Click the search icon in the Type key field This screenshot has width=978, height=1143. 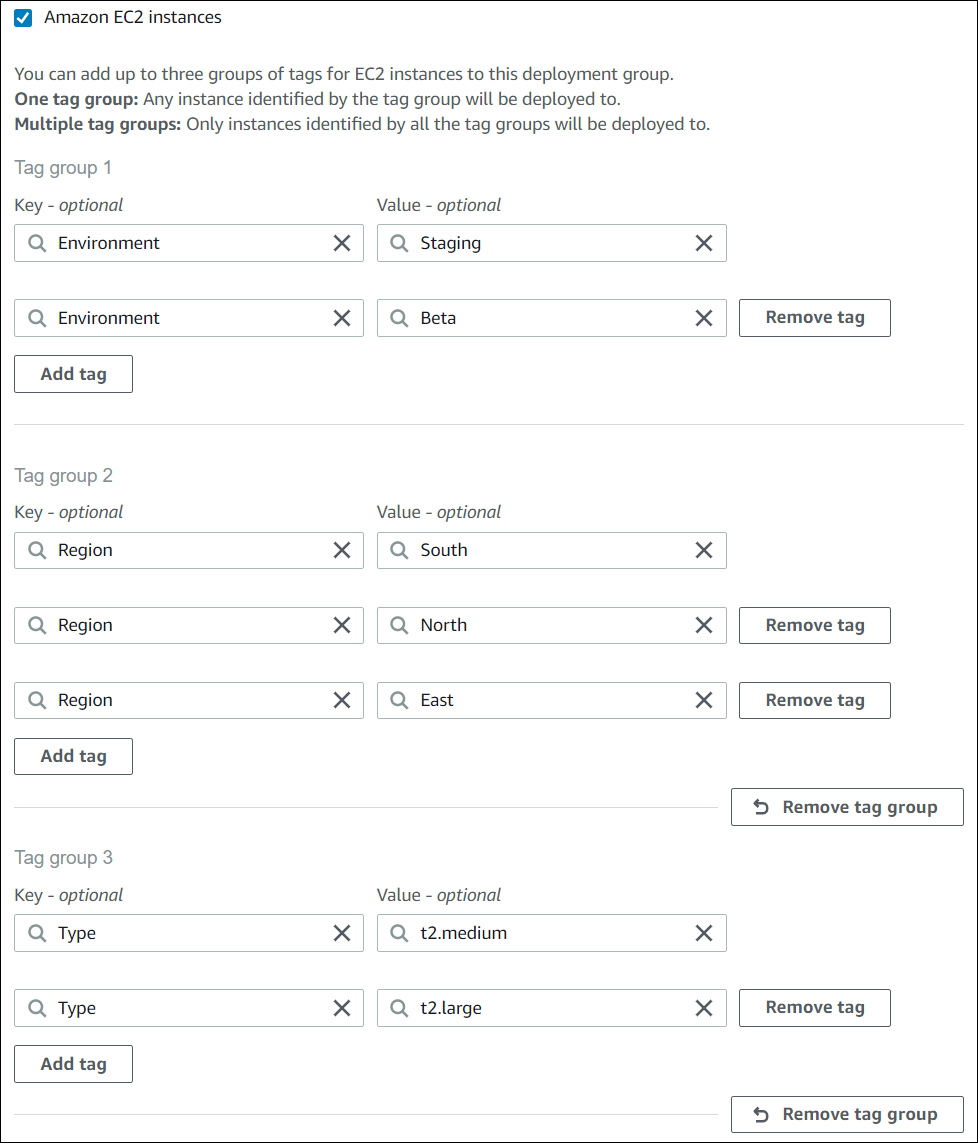[x=37, y=933]
